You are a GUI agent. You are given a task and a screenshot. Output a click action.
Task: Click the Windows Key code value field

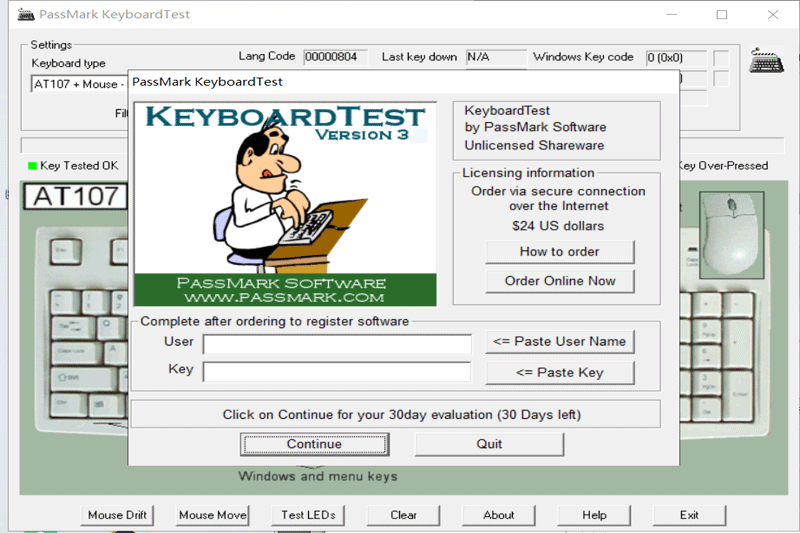(677, 58)
